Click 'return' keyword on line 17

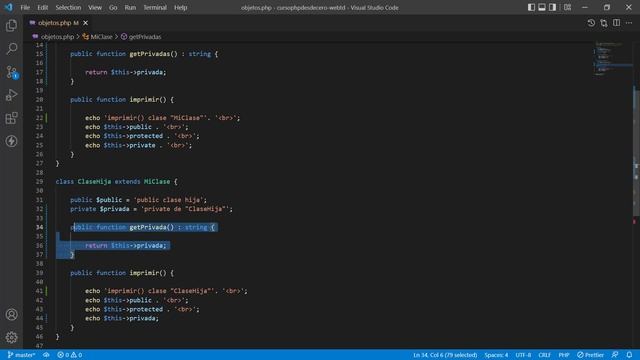[x=96, y=72]
